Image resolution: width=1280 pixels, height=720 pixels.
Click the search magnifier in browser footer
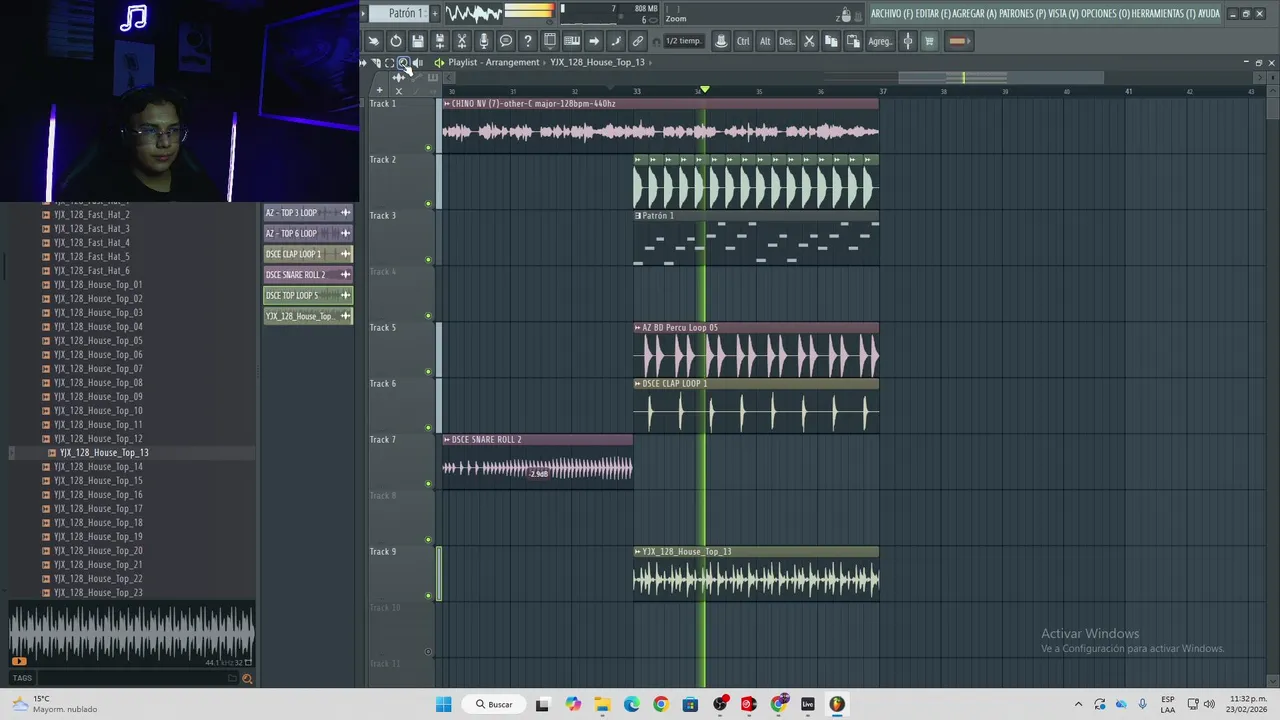(x=247, y=678)
